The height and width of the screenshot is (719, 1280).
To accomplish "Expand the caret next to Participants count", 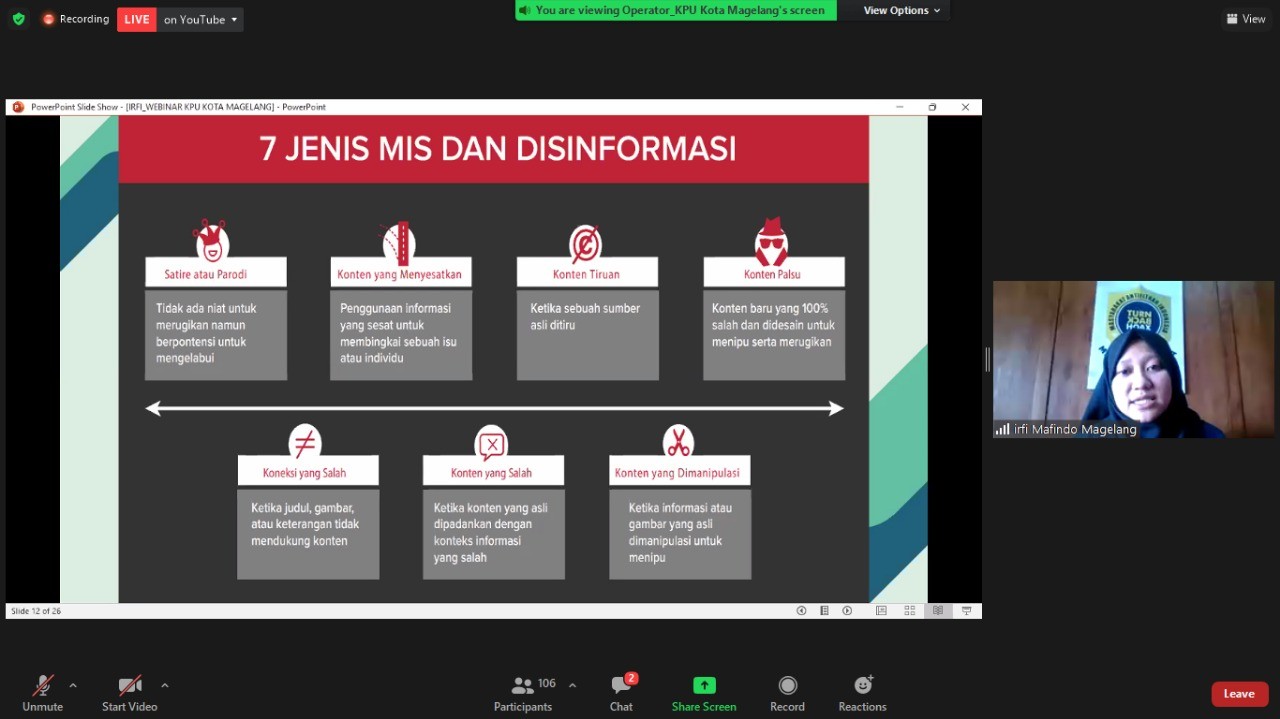I will (572, 686).
